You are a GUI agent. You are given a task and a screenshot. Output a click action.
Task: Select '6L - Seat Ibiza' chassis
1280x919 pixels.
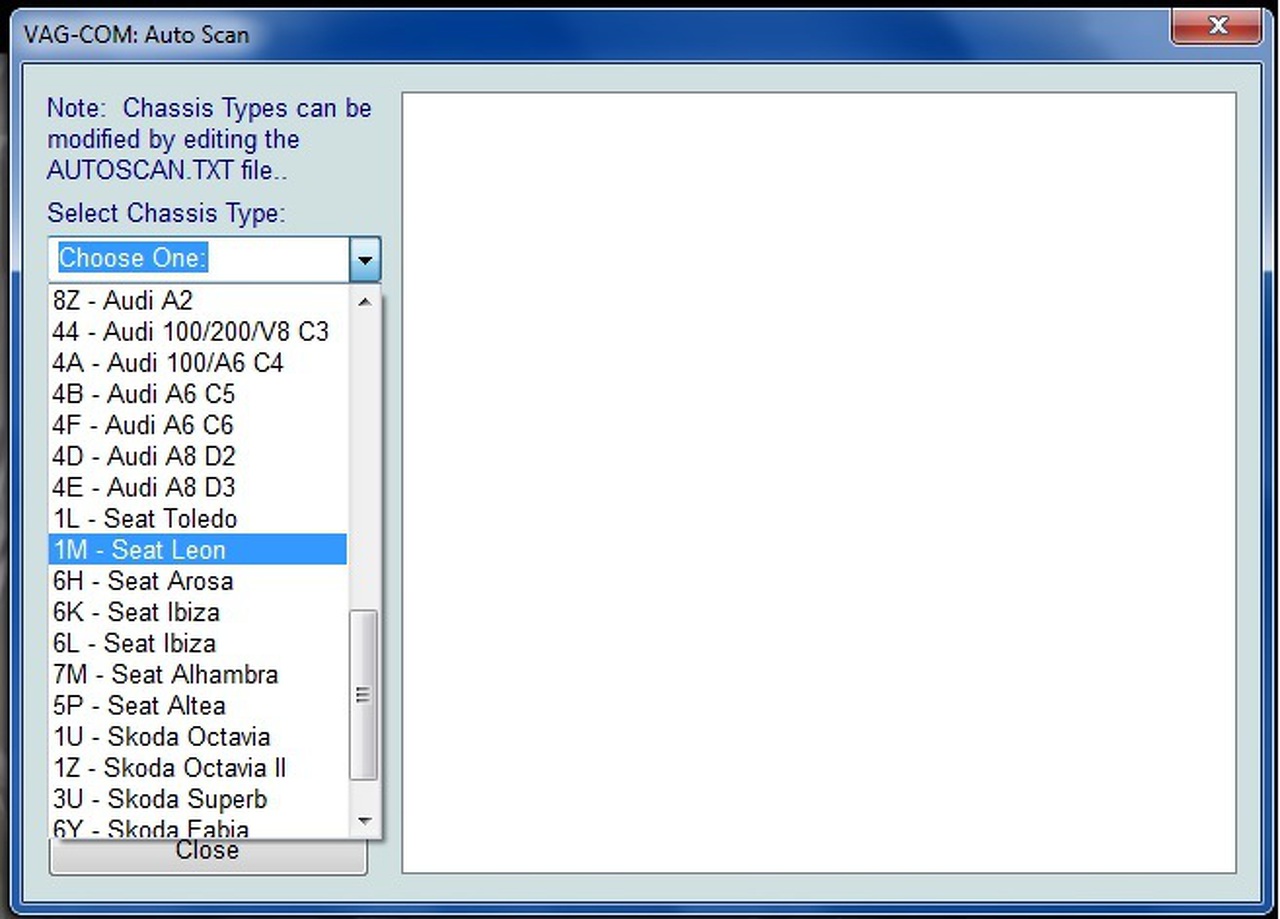point(199,642)
